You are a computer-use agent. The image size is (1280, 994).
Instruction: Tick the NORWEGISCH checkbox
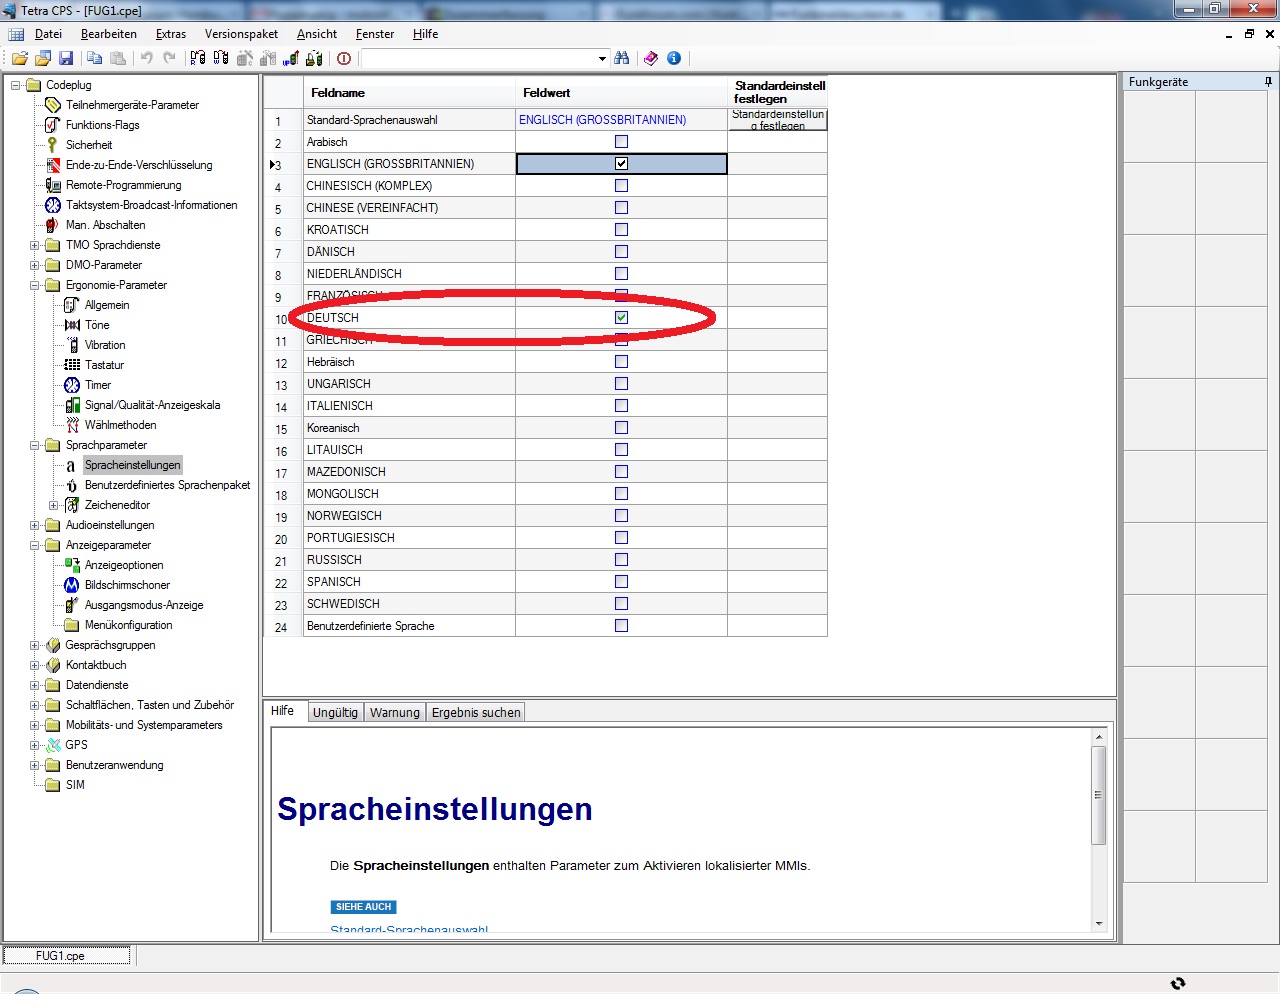(621, 516)
